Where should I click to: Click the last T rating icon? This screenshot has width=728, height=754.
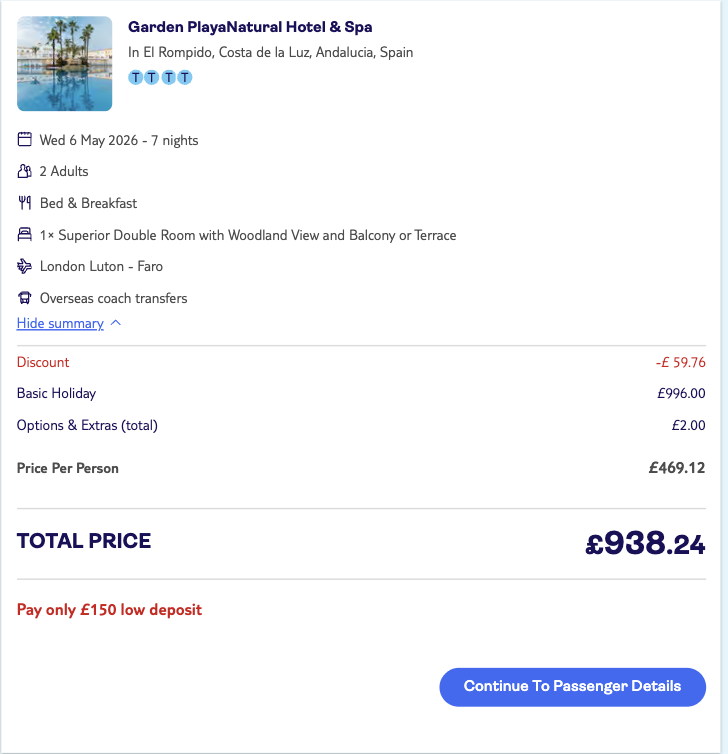tap(184, 77)
